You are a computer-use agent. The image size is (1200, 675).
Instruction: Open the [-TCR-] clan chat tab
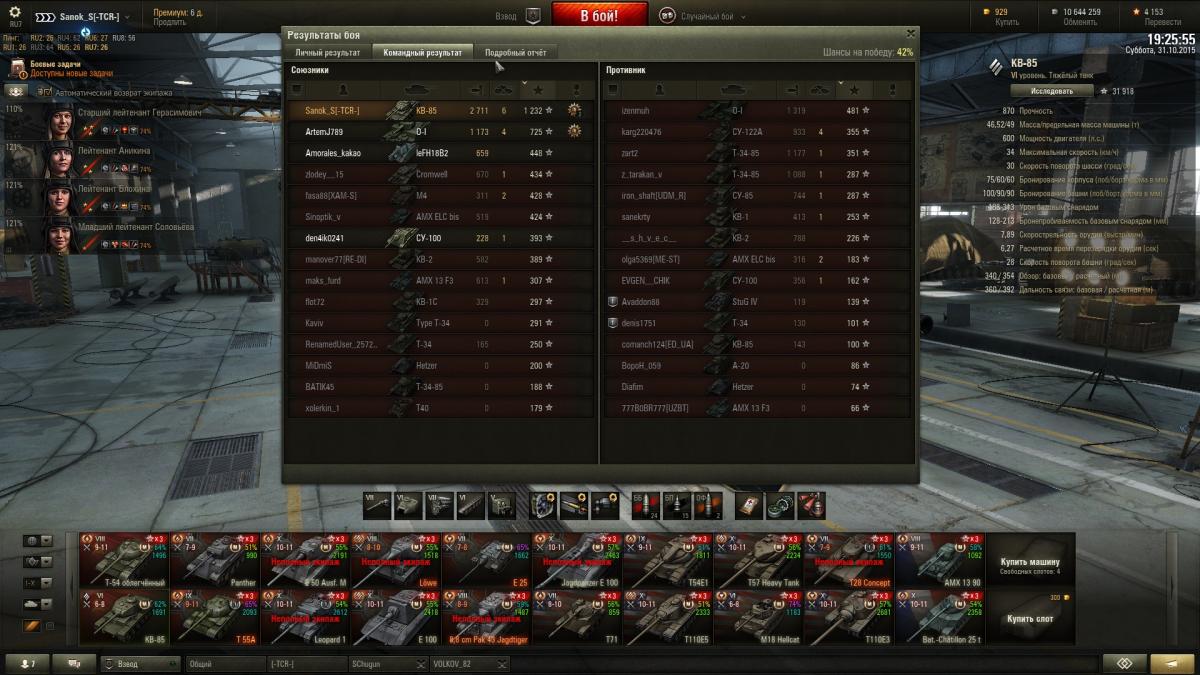point(306,664)
